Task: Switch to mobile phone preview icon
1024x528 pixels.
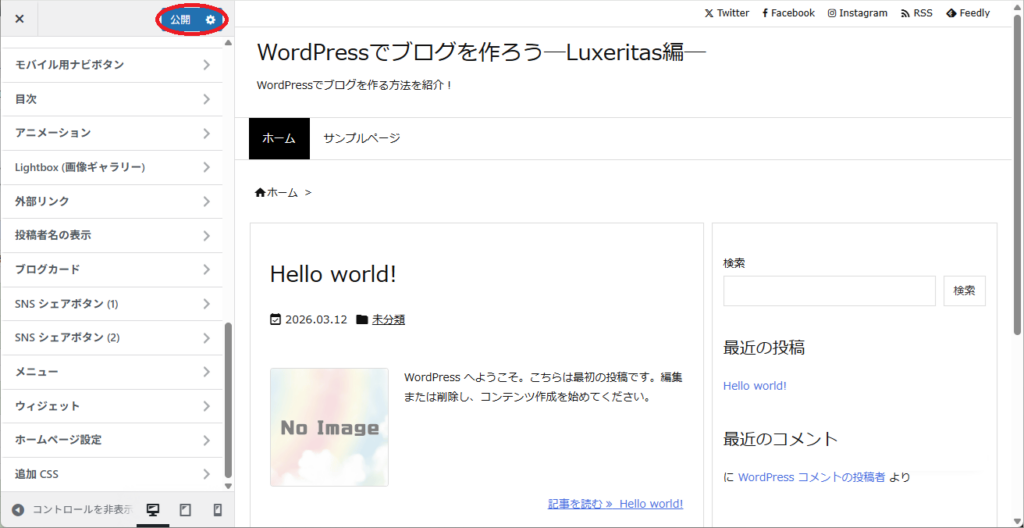Action: pos(218,510)
